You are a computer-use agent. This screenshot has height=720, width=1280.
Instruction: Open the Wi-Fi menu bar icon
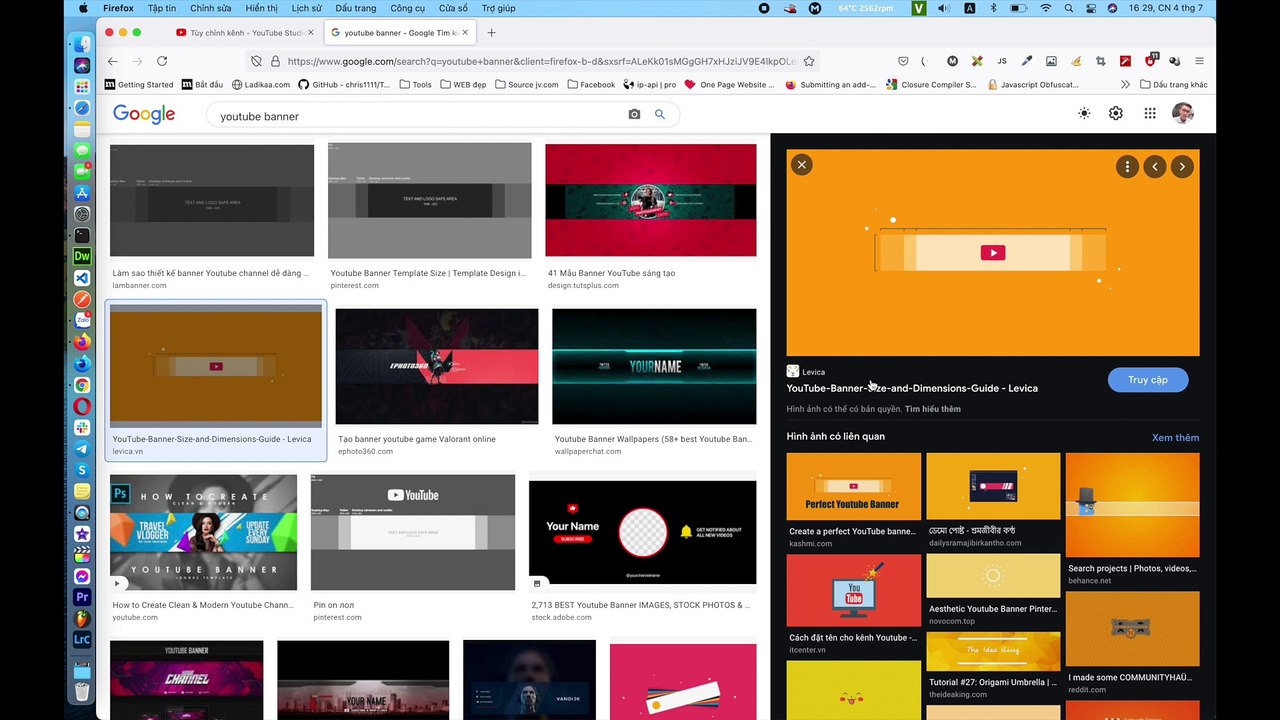click(x=1046, y=8)
